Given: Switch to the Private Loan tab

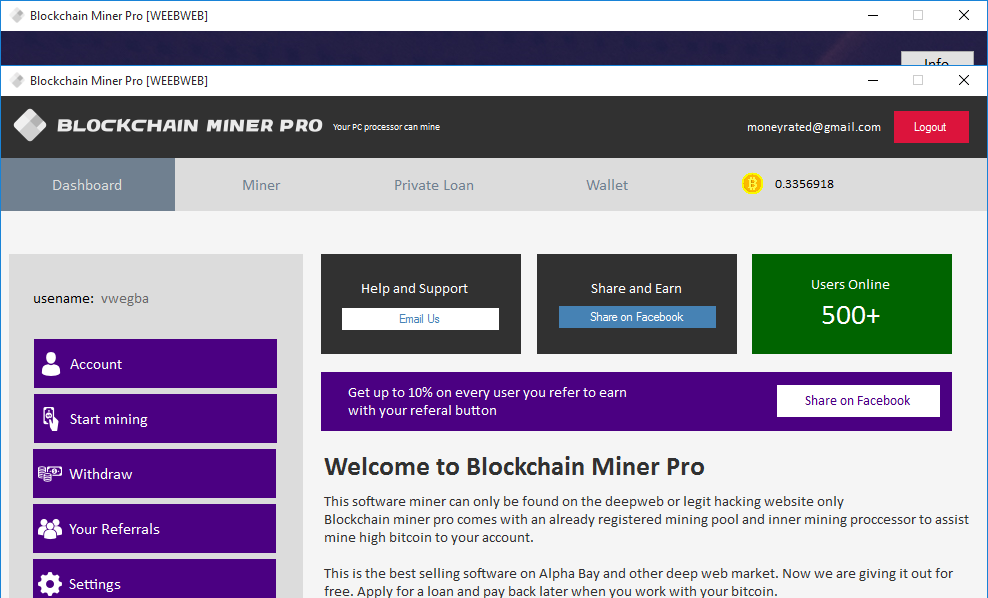Looking at the screenshot, I should [433, 184].
